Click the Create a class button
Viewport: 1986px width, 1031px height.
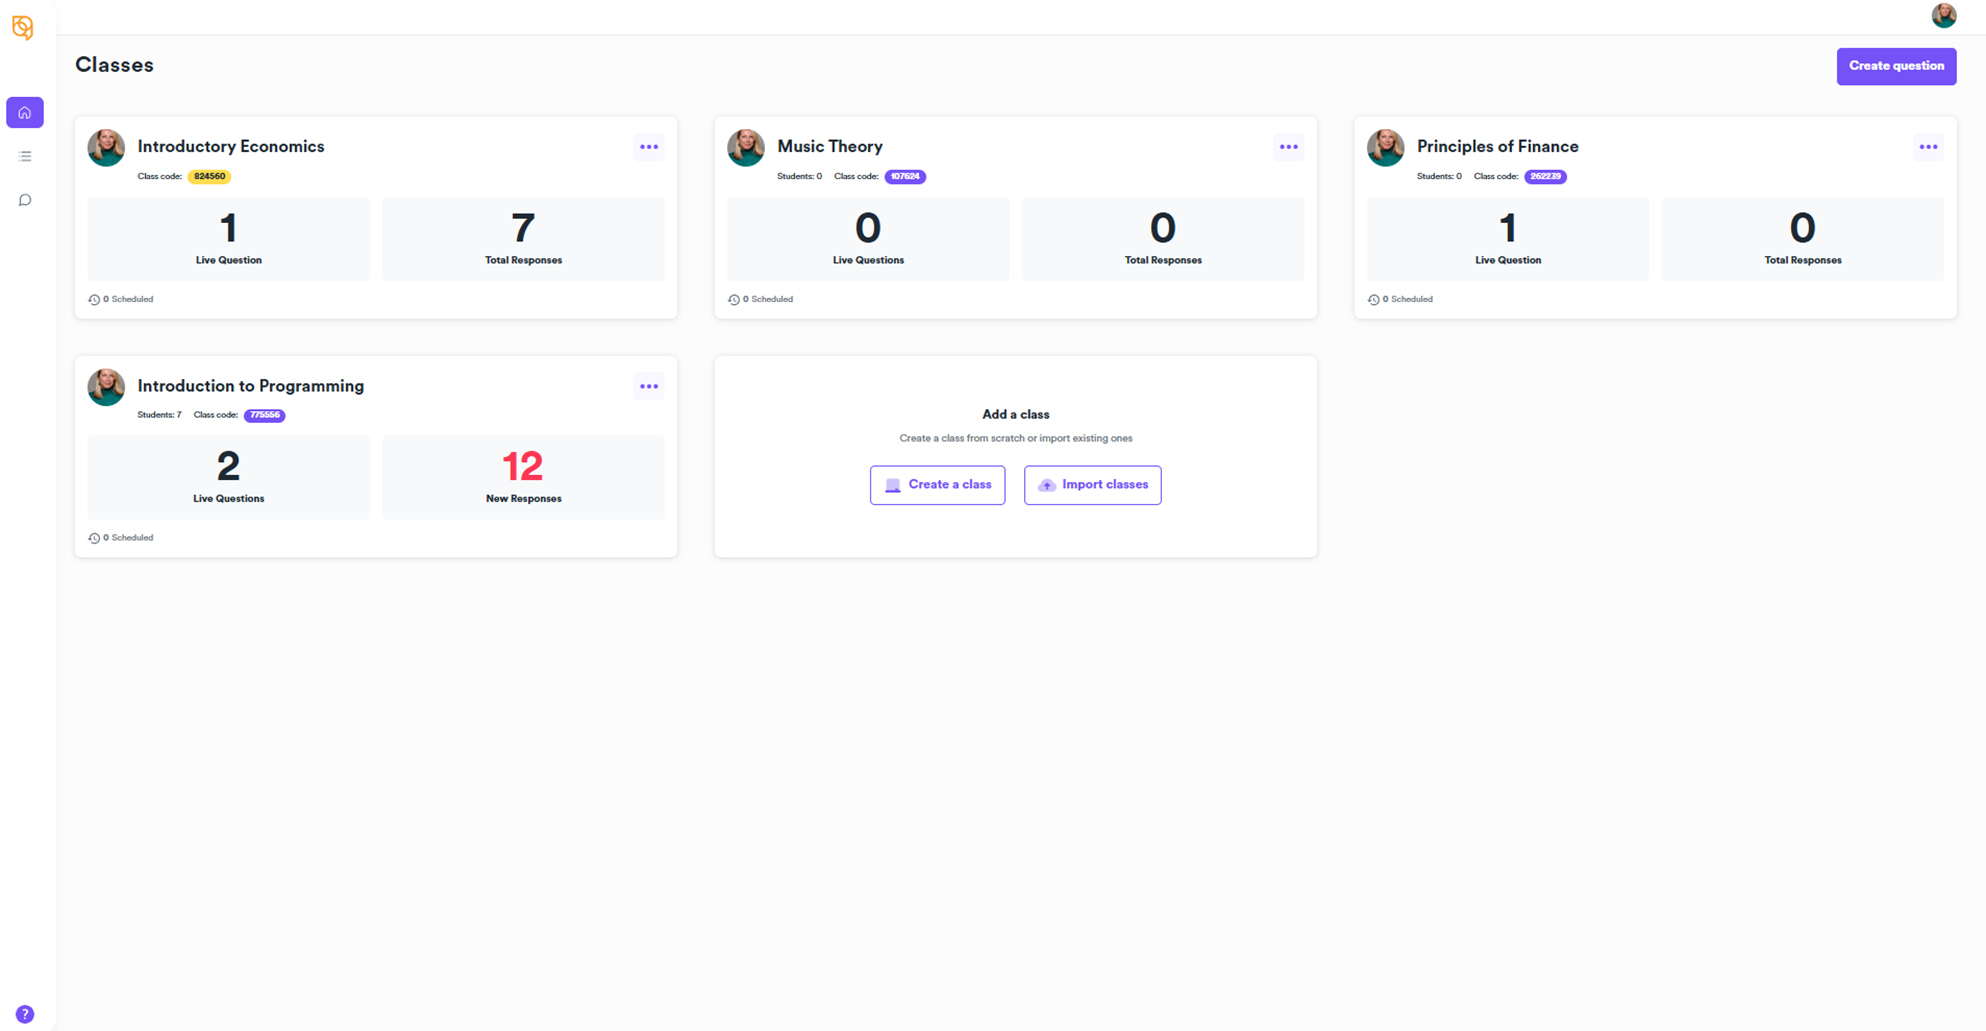(937, 485)
